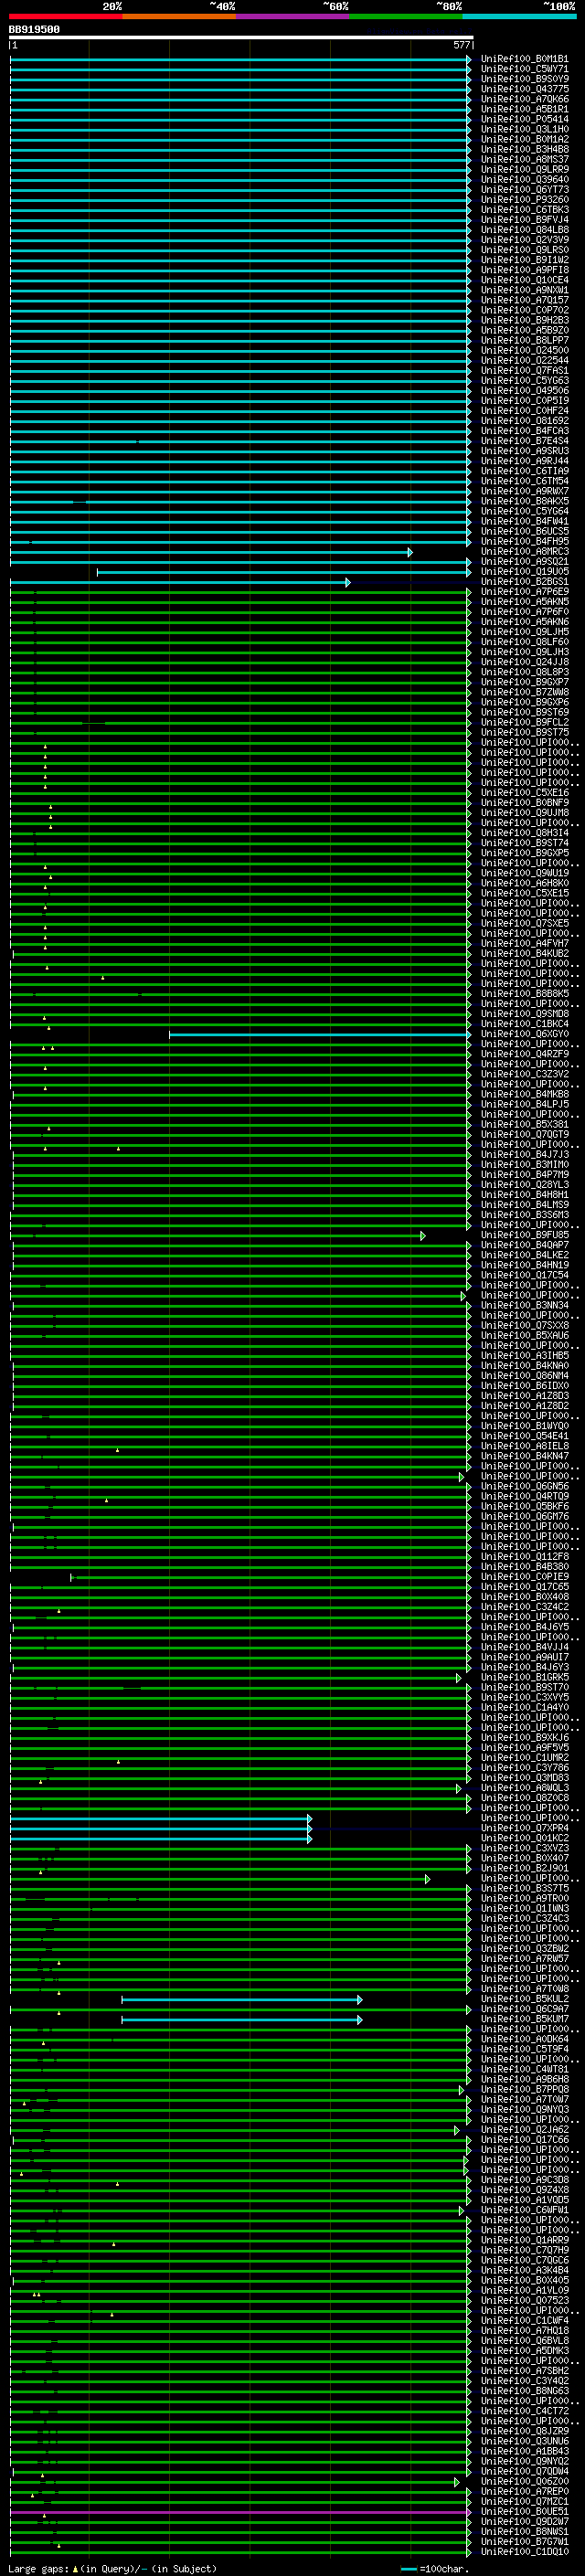Select hit UniRef100_C5WY71
Viewport: 585px width, 2576px height.
point(525,70)
